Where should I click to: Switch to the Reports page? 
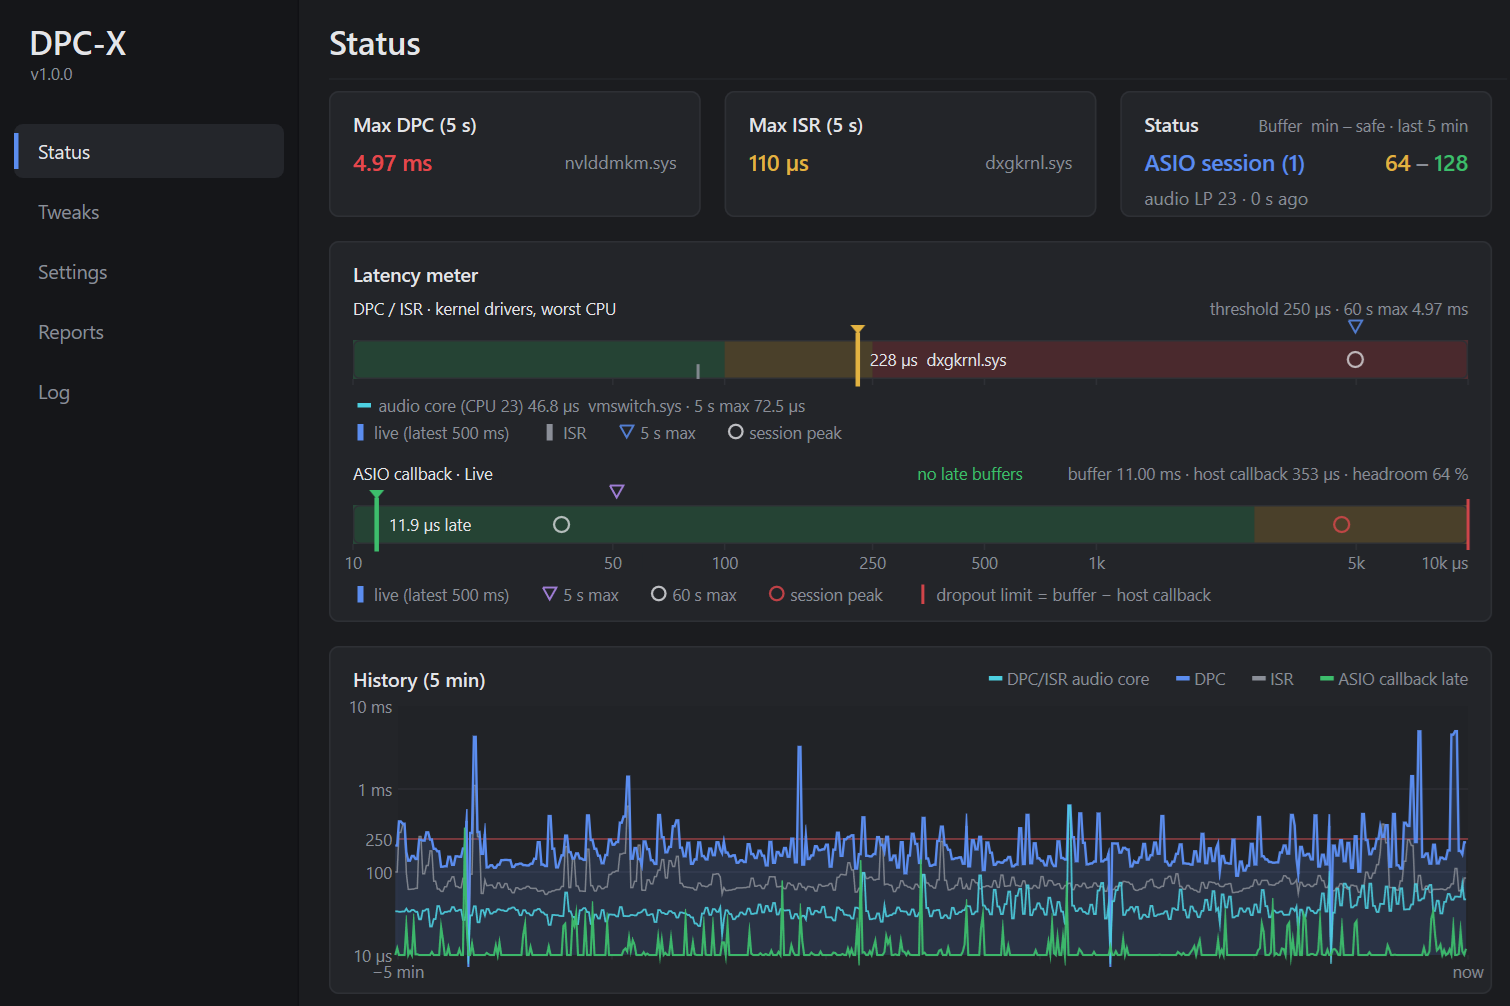coord(149,332)
